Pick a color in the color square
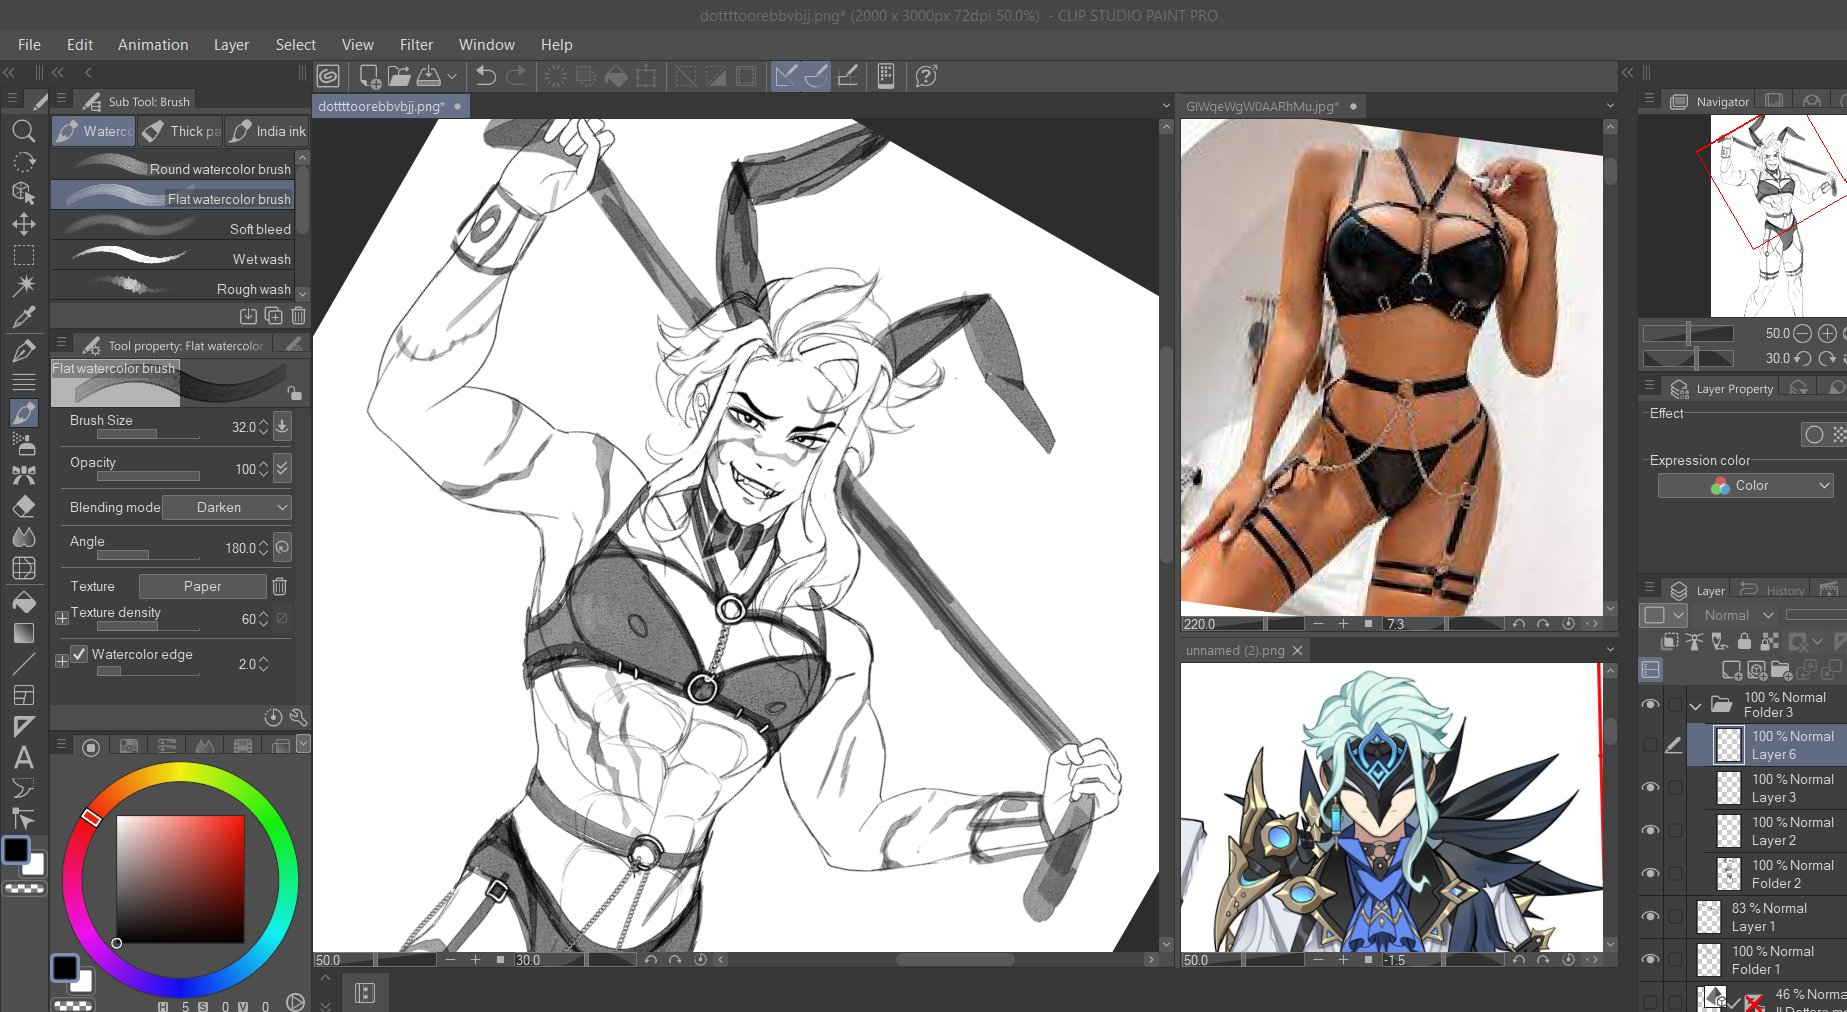 (x=180, y=878)
